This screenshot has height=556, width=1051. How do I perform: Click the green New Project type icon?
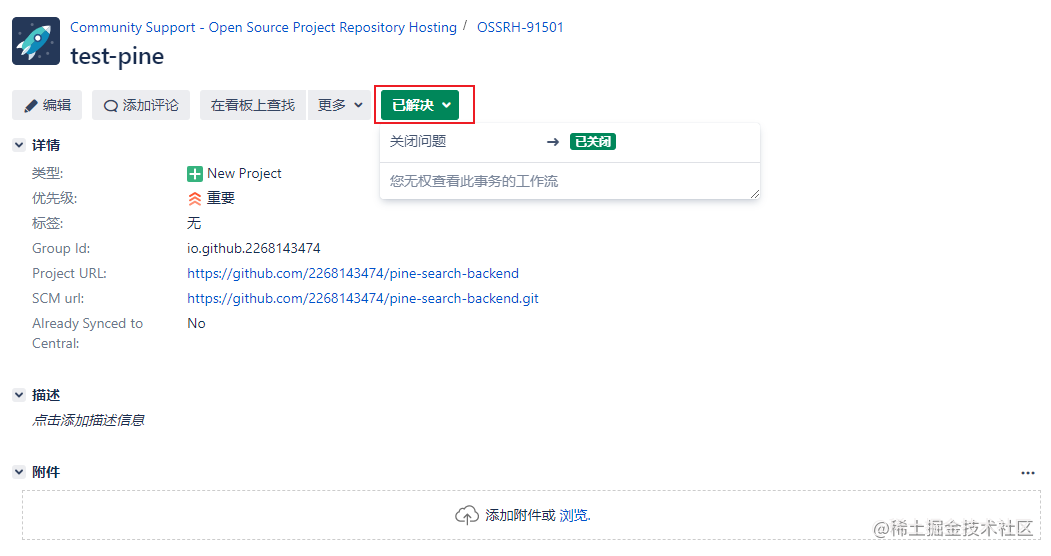194,174
